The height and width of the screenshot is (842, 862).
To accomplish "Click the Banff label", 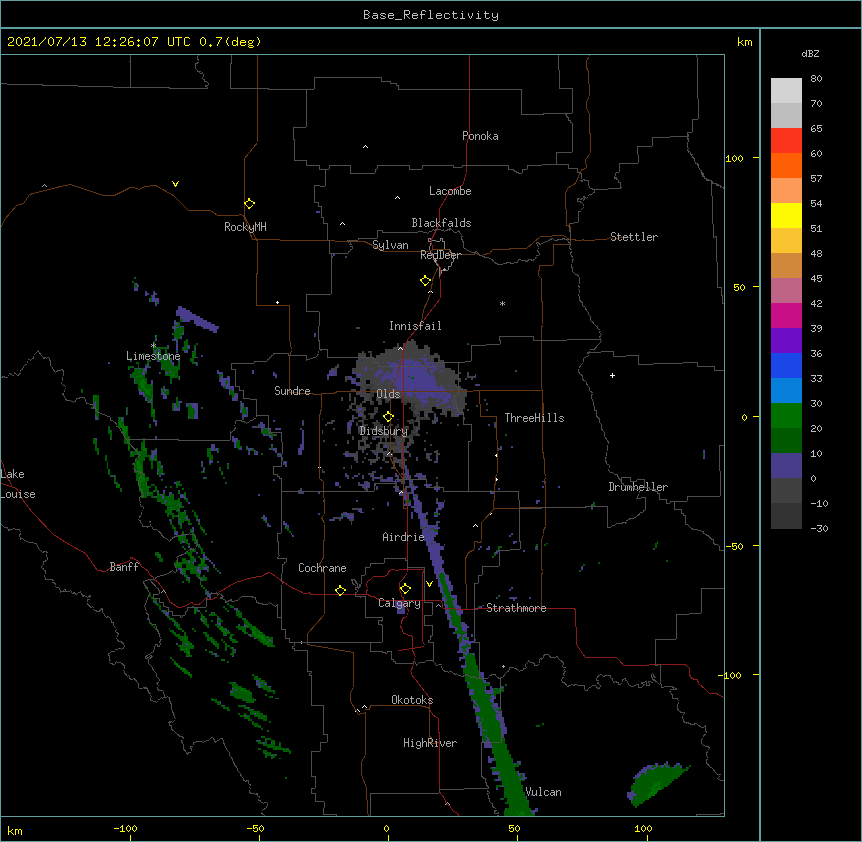I will point(124,567).
